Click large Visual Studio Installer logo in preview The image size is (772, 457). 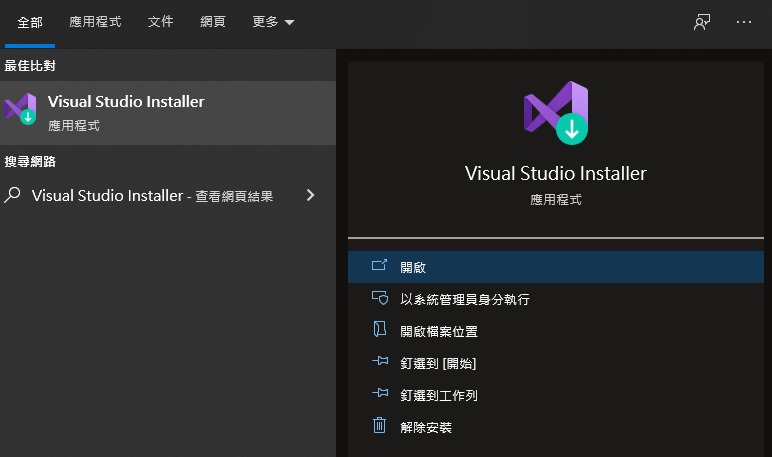pyautogui.click(x=556, y=113)
